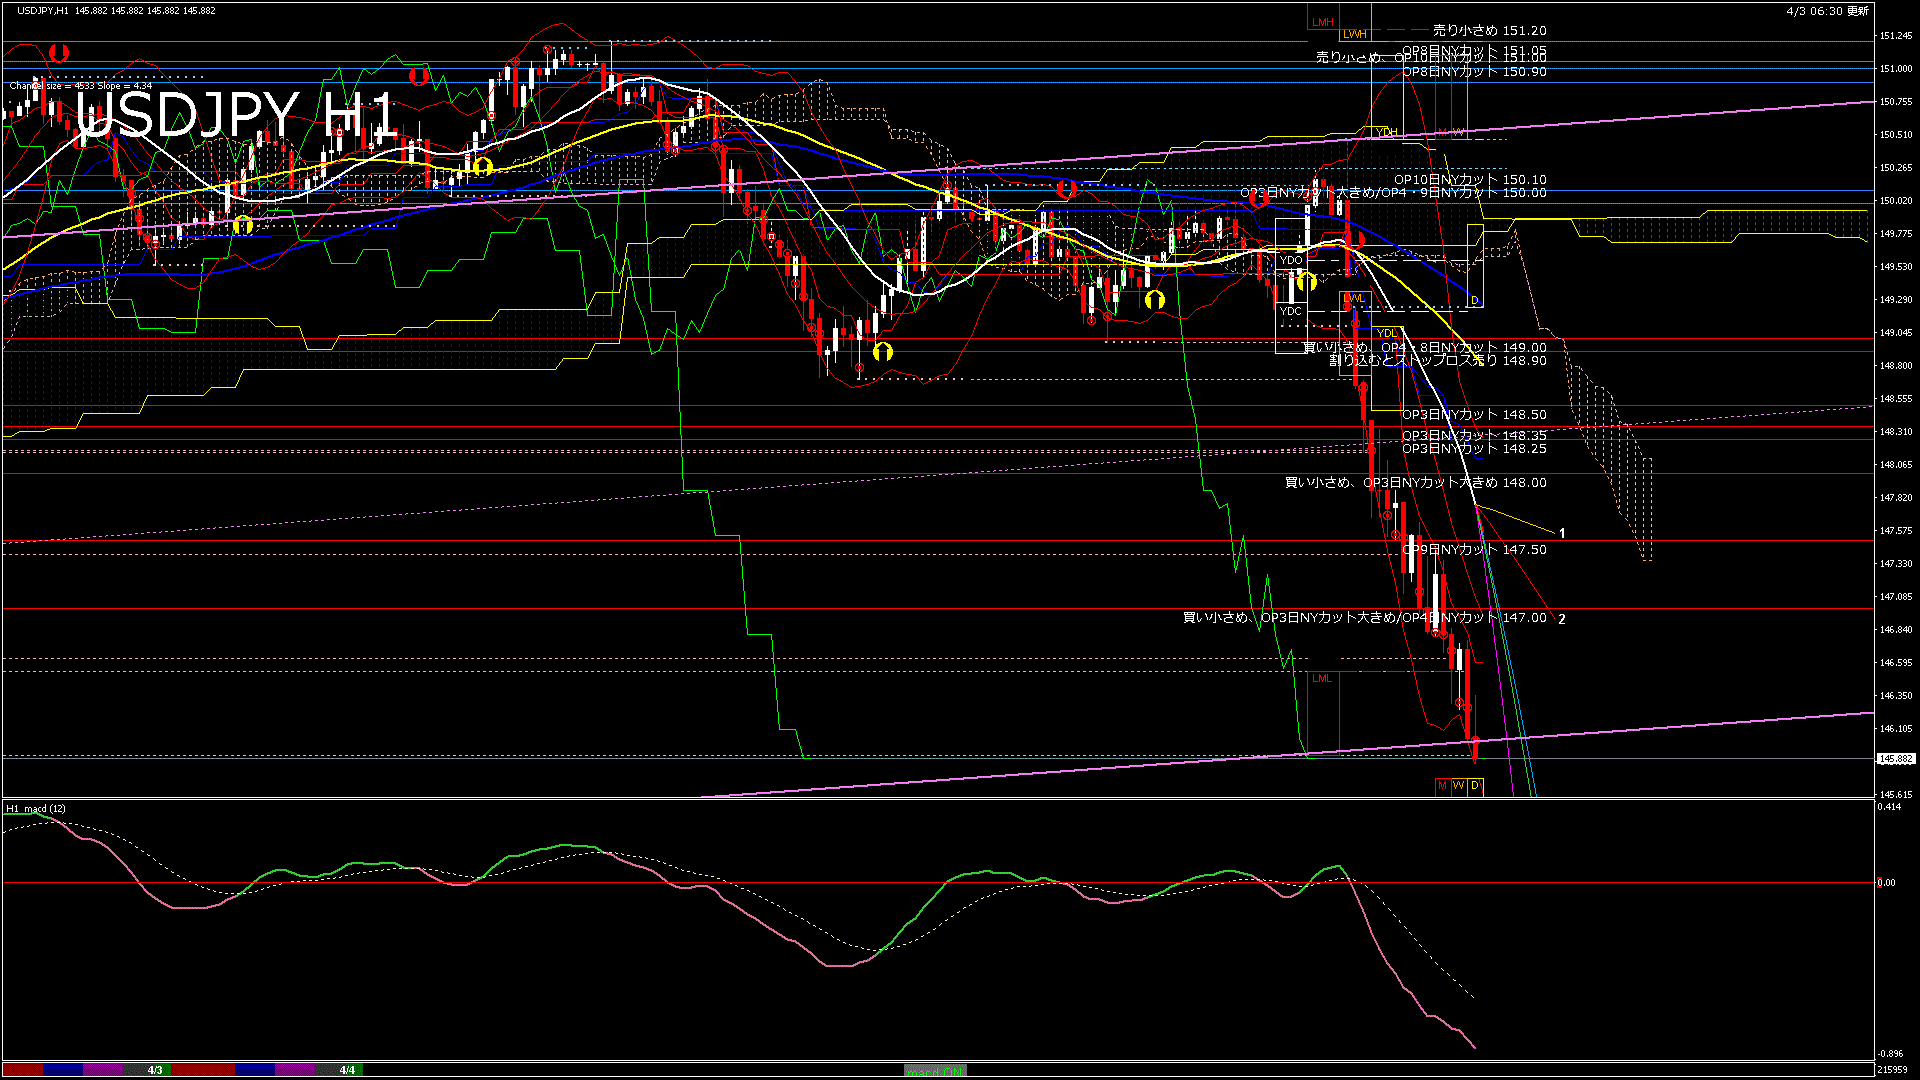Click the yellow up-arrow under the 148.80 swing low
Viewport: 1920px width, 1080px height.
click(882, 351)
